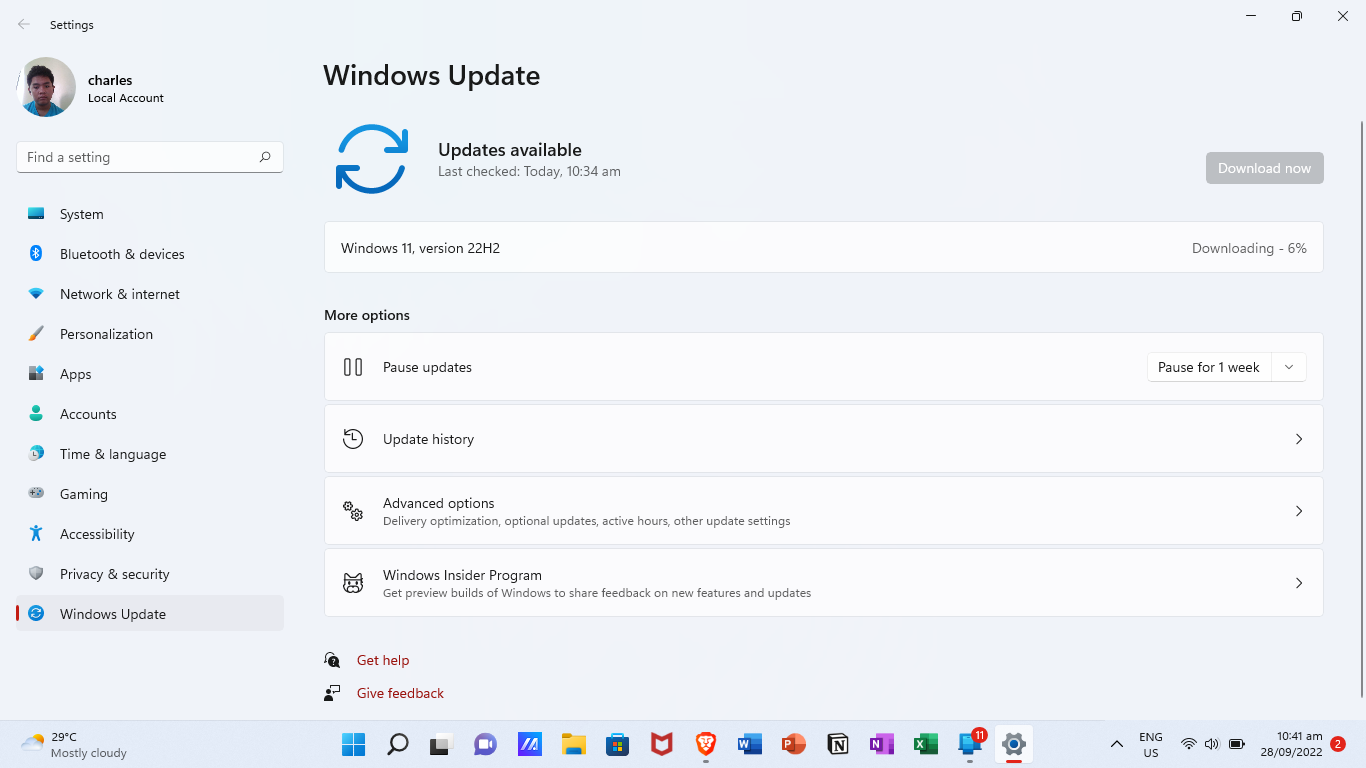Expand the pause duration dropdown arrow
This screenshot has height=768, width=1366.
1289,367
